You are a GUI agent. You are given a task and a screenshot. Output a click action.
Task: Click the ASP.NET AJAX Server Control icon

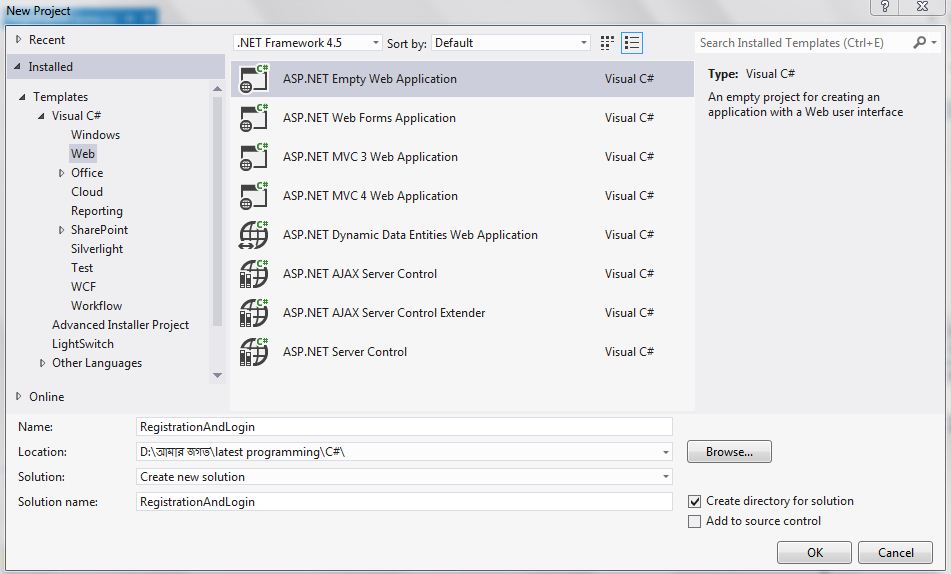tap(254, 275)
